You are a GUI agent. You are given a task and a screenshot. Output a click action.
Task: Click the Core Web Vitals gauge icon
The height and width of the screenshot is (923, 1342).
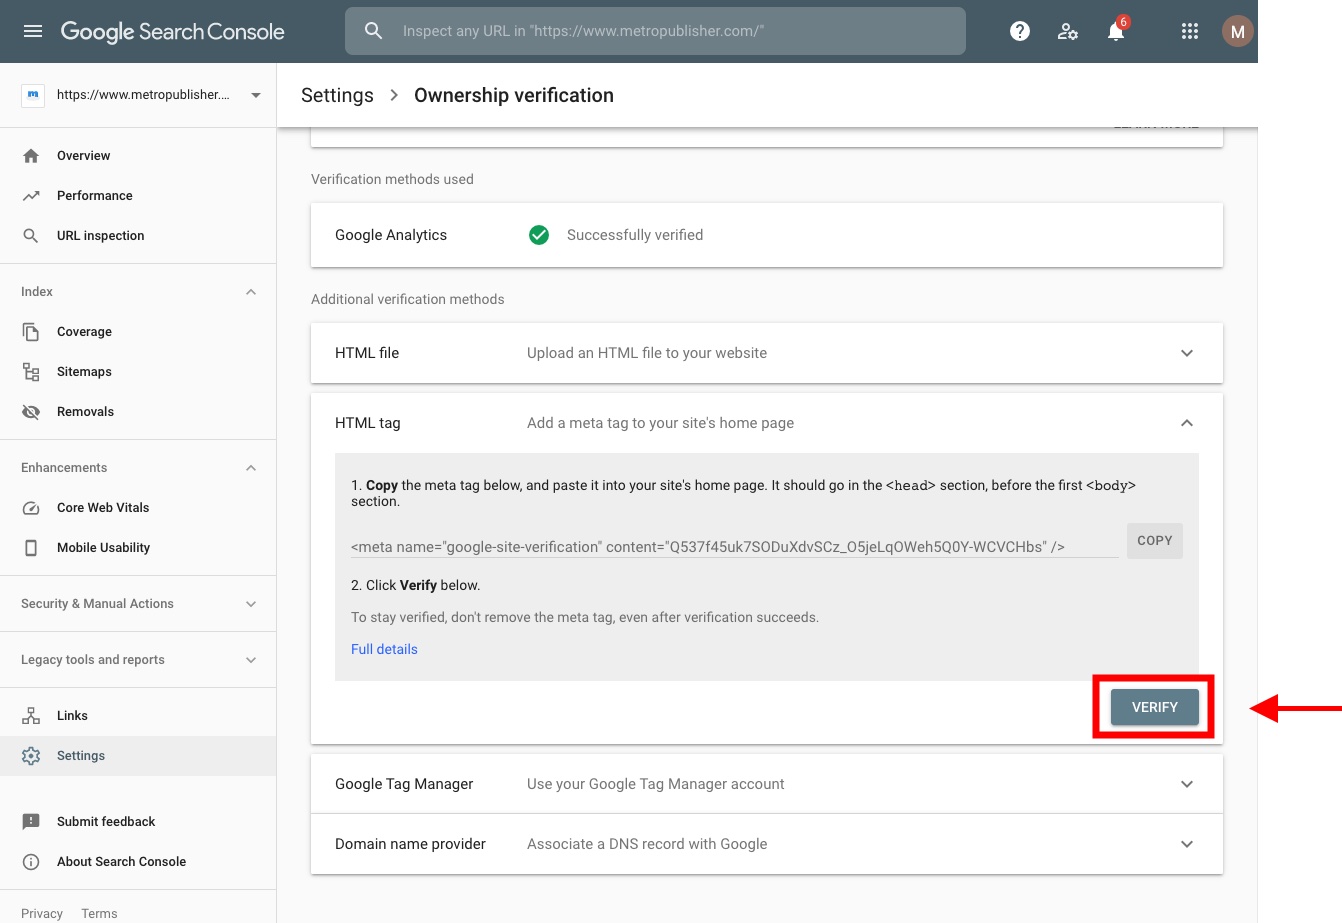(31, 508)
